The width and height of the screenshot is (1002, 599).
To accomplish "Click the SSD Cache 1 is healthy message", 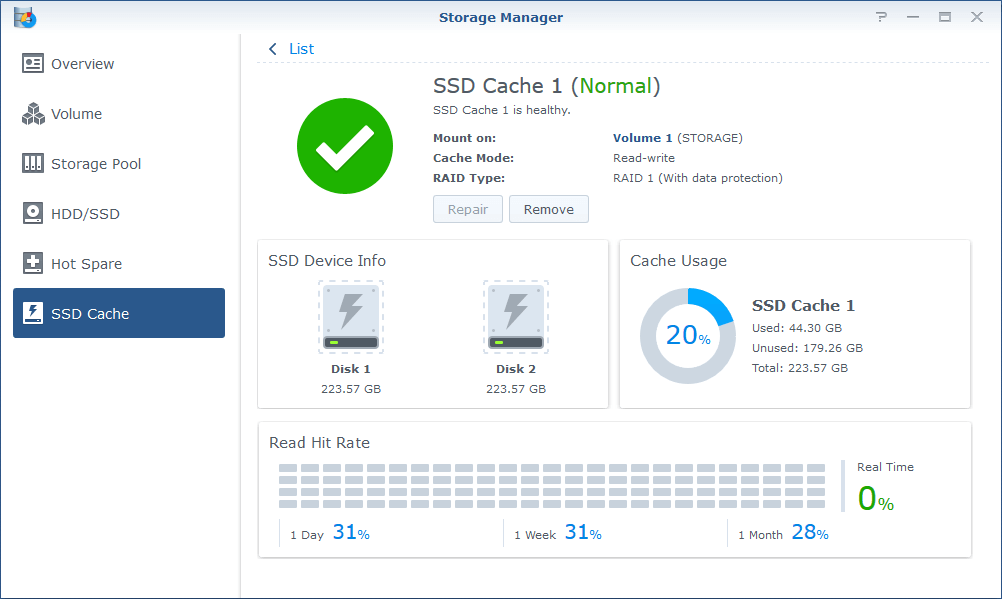I will pos(502,110).
